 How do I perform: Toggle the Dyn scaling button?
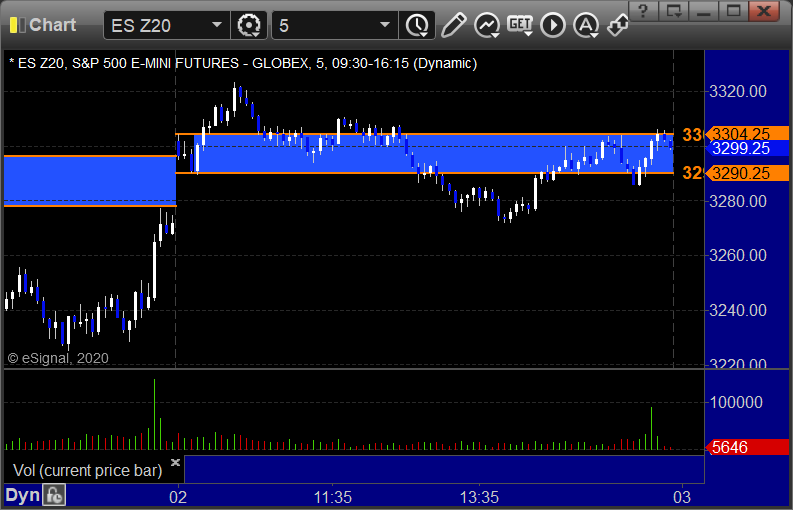pyautogui.click(x=22, y=495)
